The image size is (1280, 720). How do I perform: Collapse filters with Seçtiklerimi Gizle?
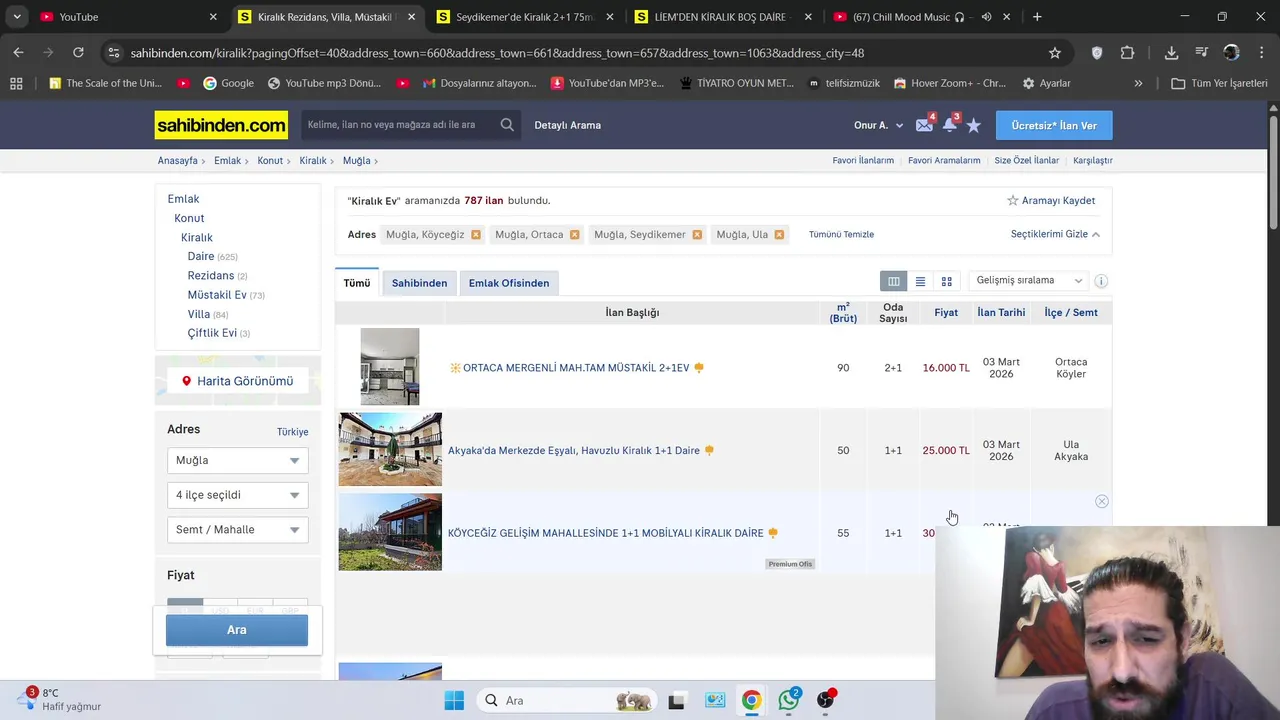(x=1055, y=234)
